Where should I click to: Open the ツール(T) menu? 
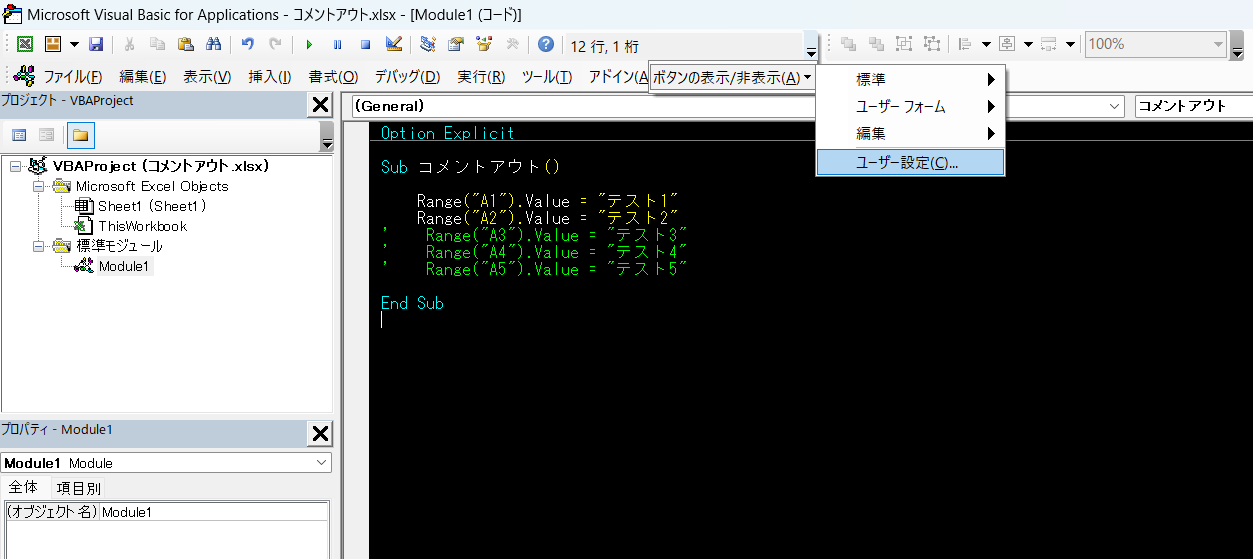point(546,77)
